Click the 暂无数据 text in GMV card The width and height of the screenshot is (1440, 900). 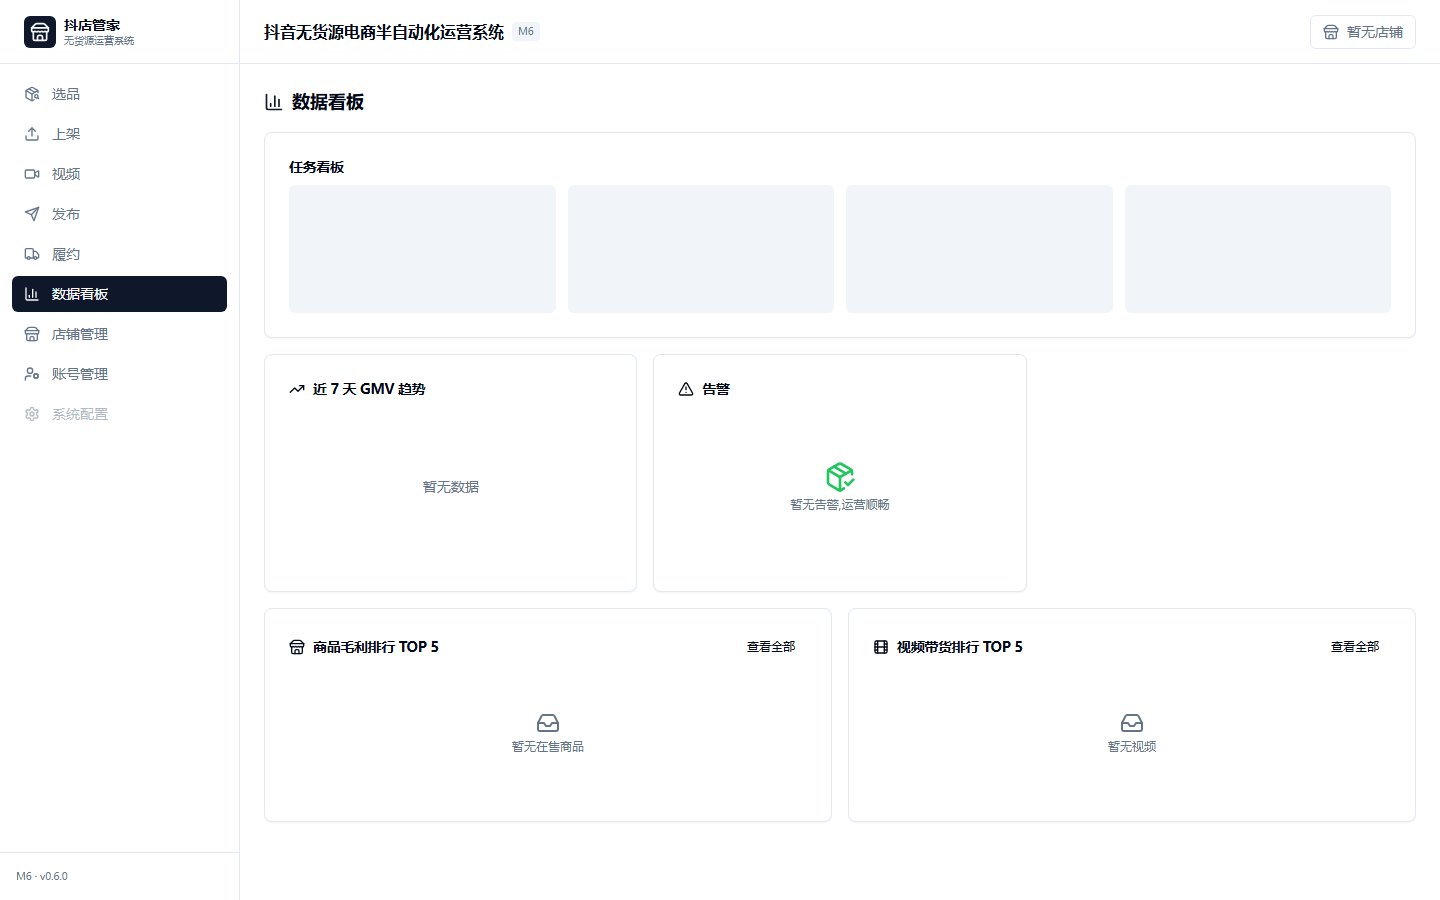click(x=451, y=487)
